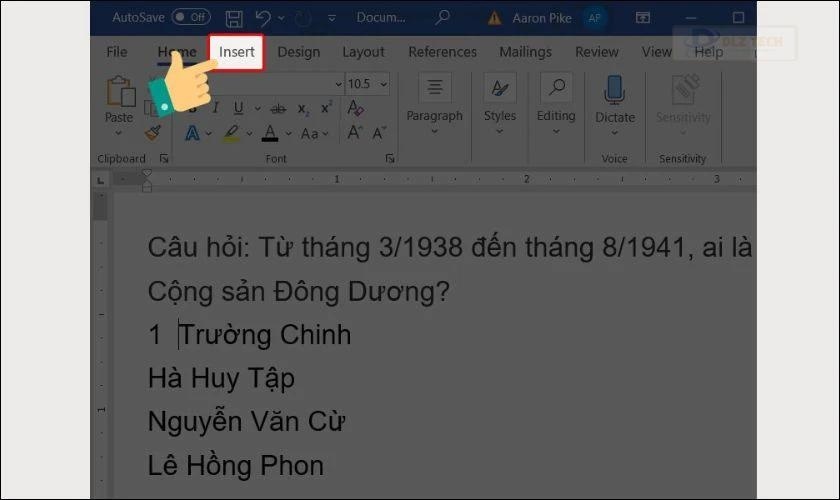Toggle Subscript formatting
Image resolution: width=840 pixels, height=500 pixels.
[x=303, y=109]
